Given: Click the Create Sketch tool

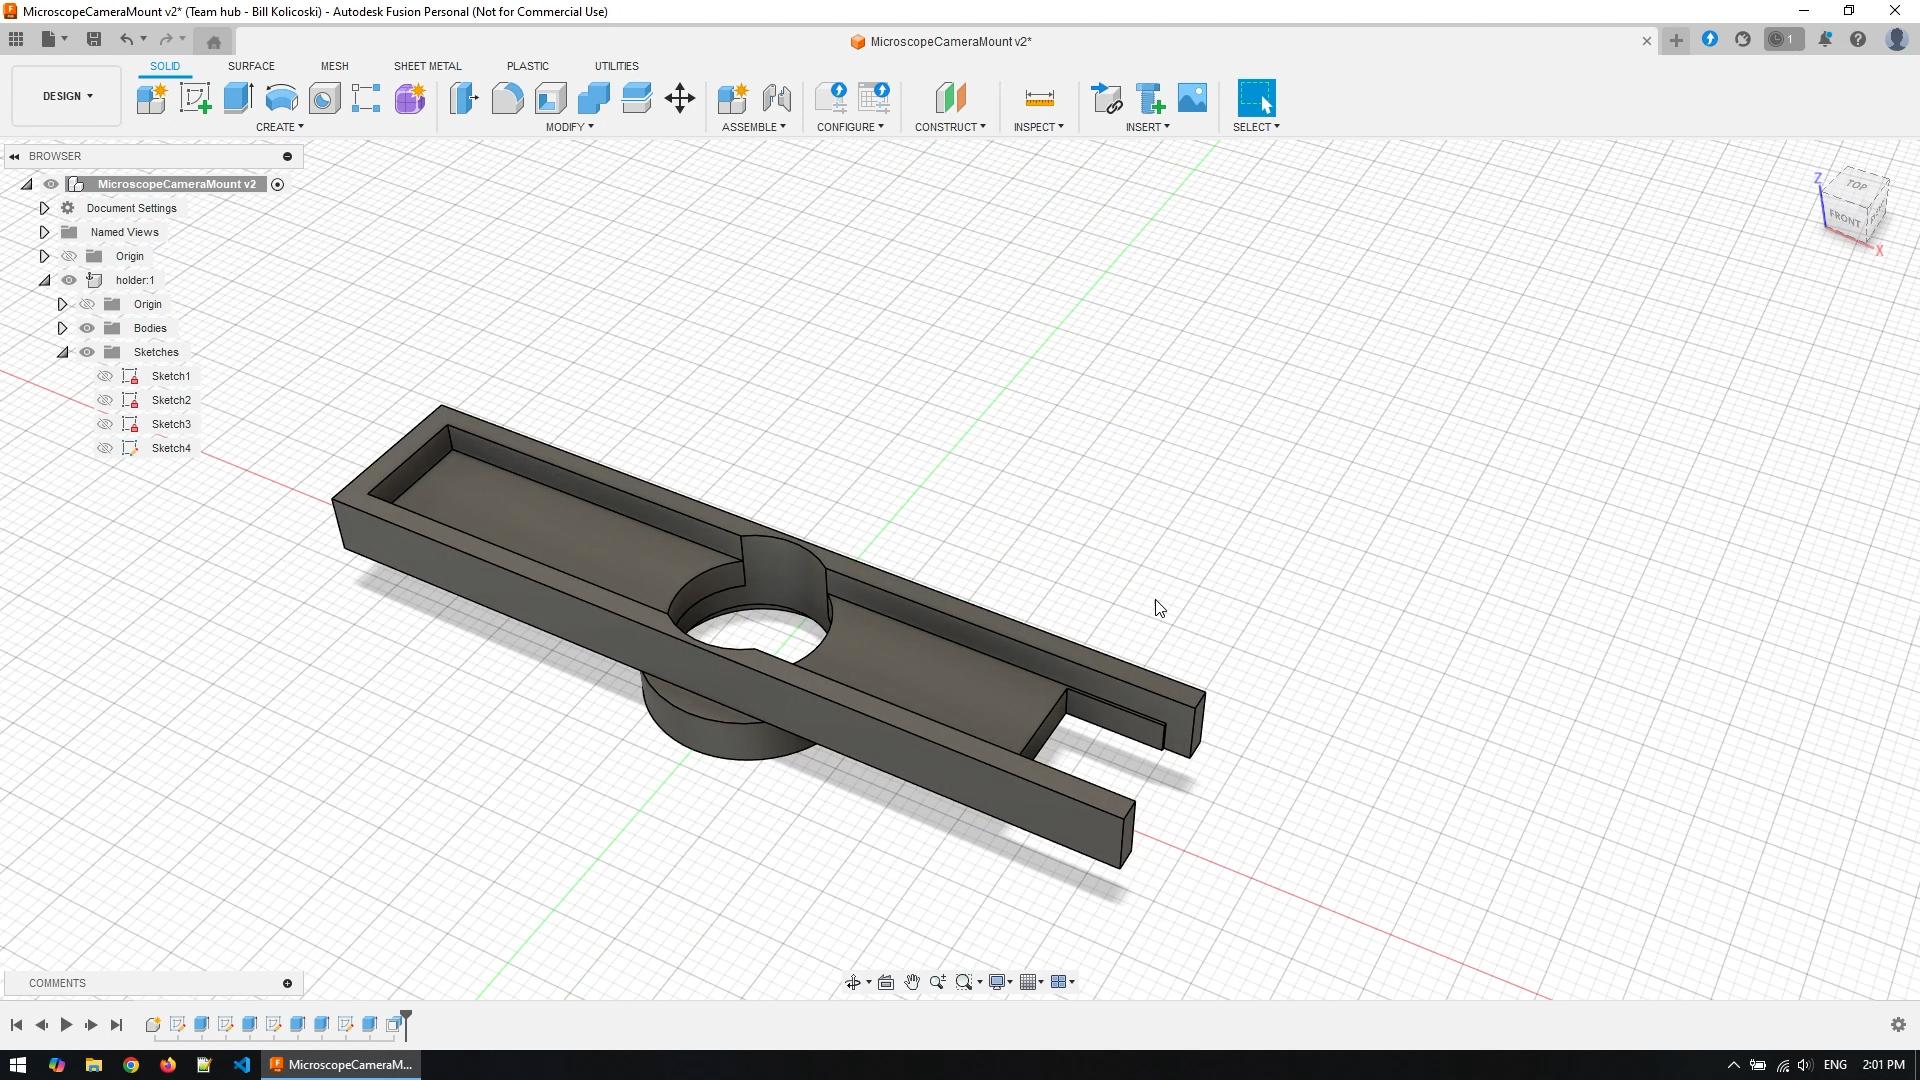Looking at the screenshot, I should (195, 98).
